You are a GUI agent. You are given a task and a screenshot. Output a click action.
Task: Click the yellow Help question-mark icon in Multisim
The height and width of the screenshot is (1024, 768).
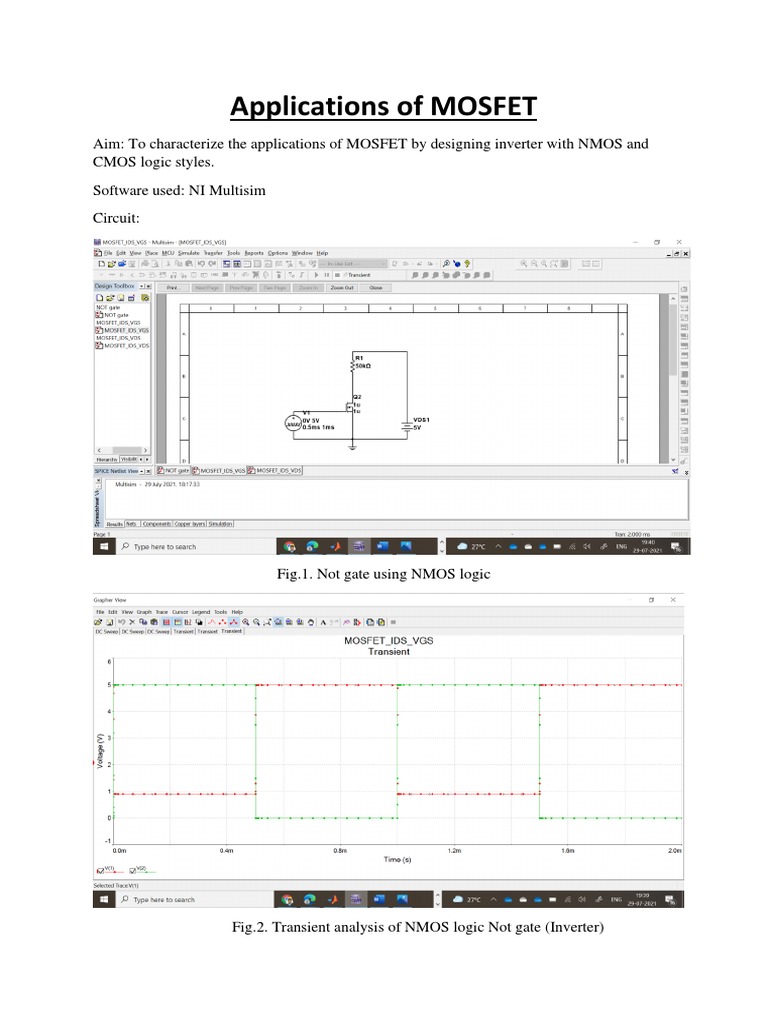[x=467, y=264]
